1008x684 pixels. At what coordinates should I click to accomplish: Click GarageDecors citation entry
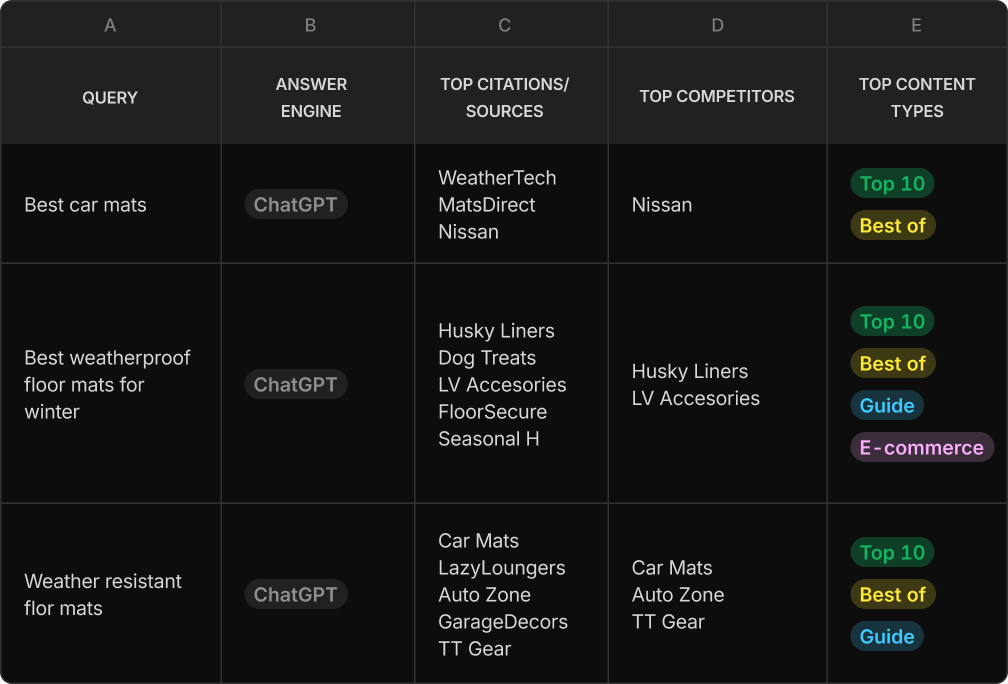click(503, 622)
